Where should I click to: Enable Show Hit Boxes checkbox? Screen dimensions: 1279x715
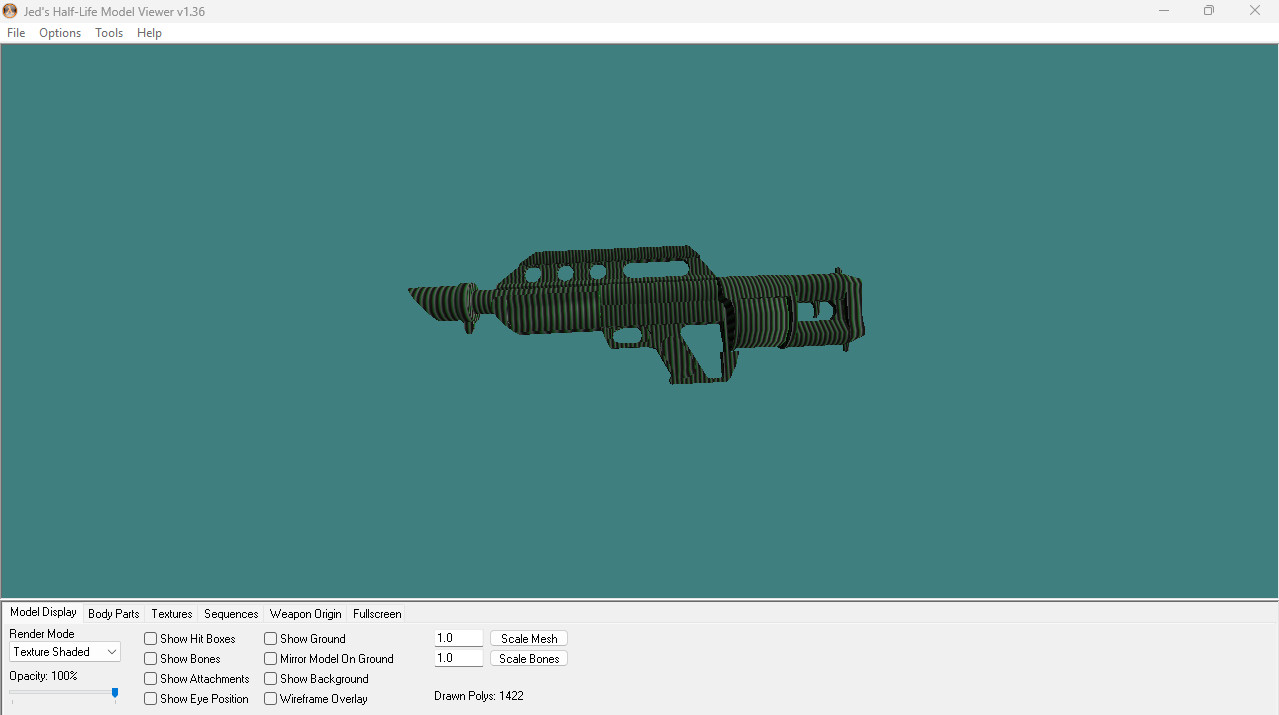coord(151,639)
